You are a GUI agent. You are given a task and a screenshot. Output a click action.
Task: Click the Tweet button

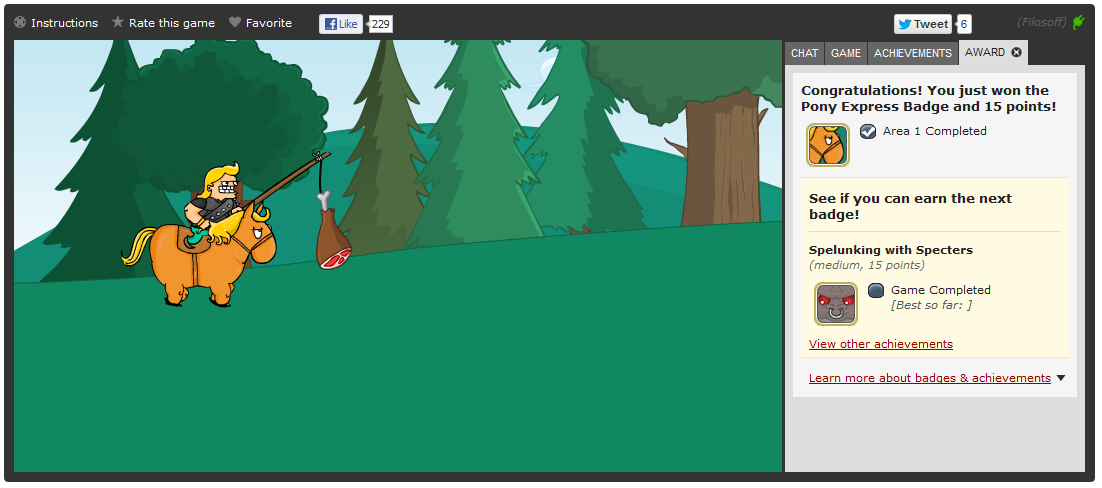(922, 24)
